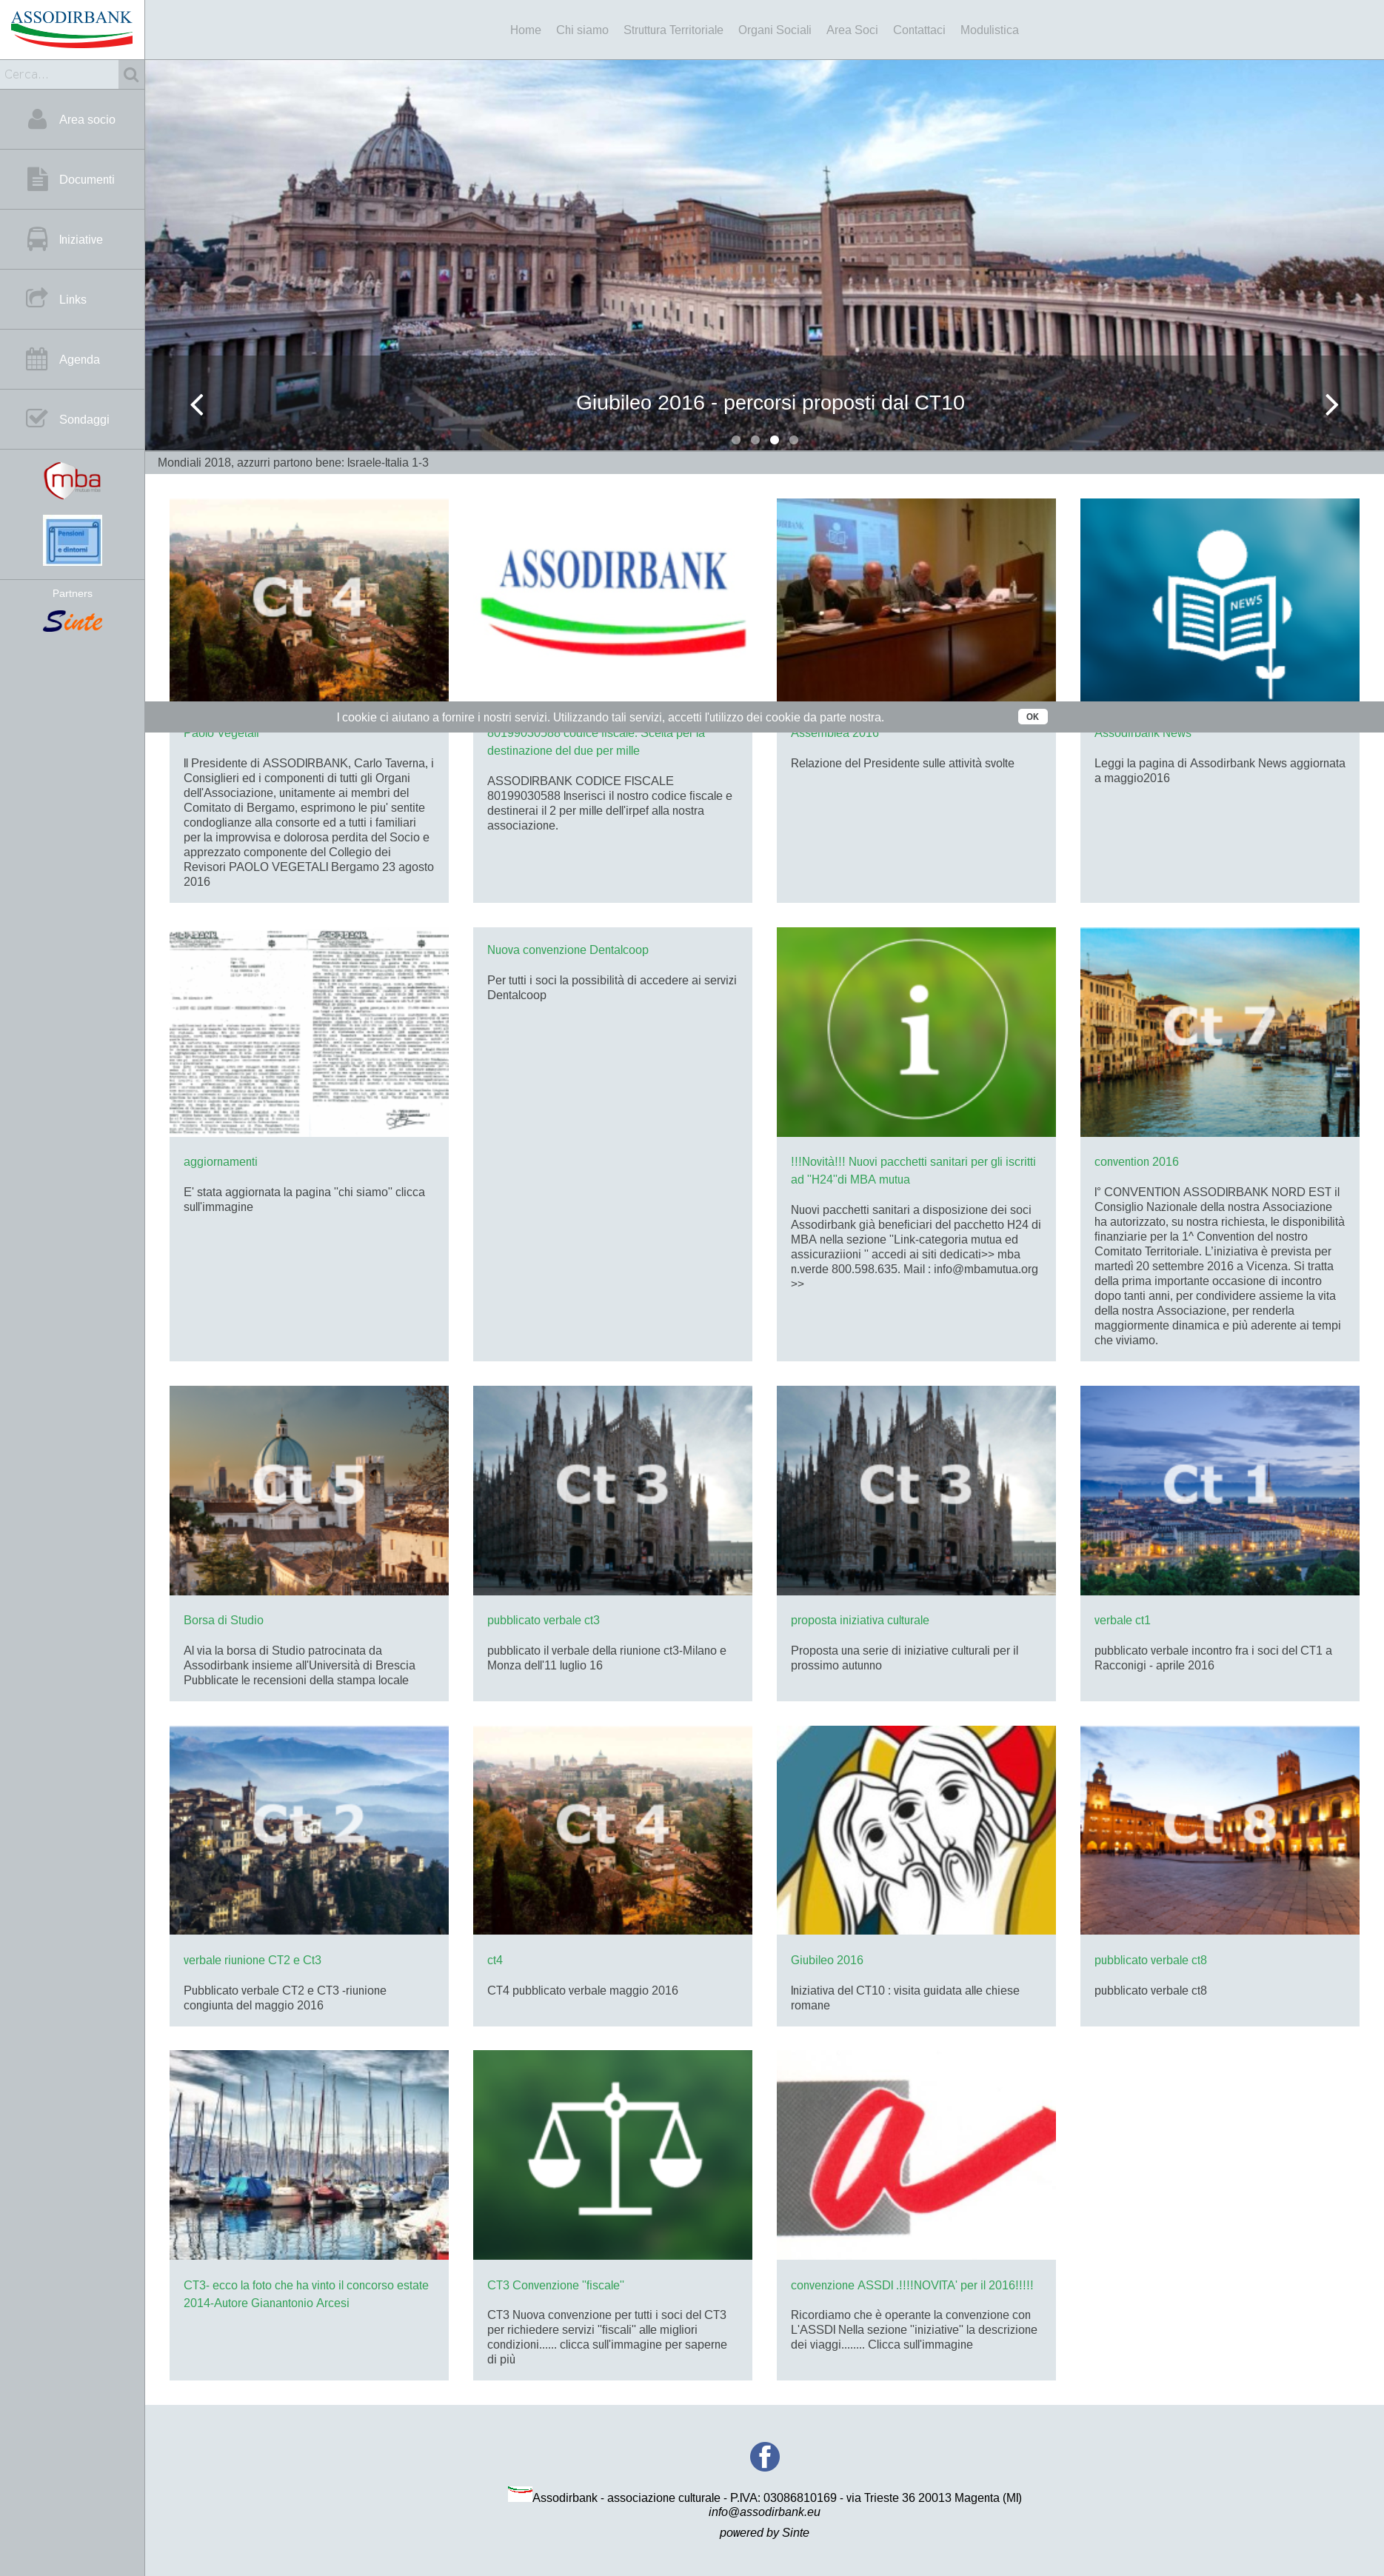Open the Home menu item
This screenshot has width=1384, height=2576.
pos(525,30)
